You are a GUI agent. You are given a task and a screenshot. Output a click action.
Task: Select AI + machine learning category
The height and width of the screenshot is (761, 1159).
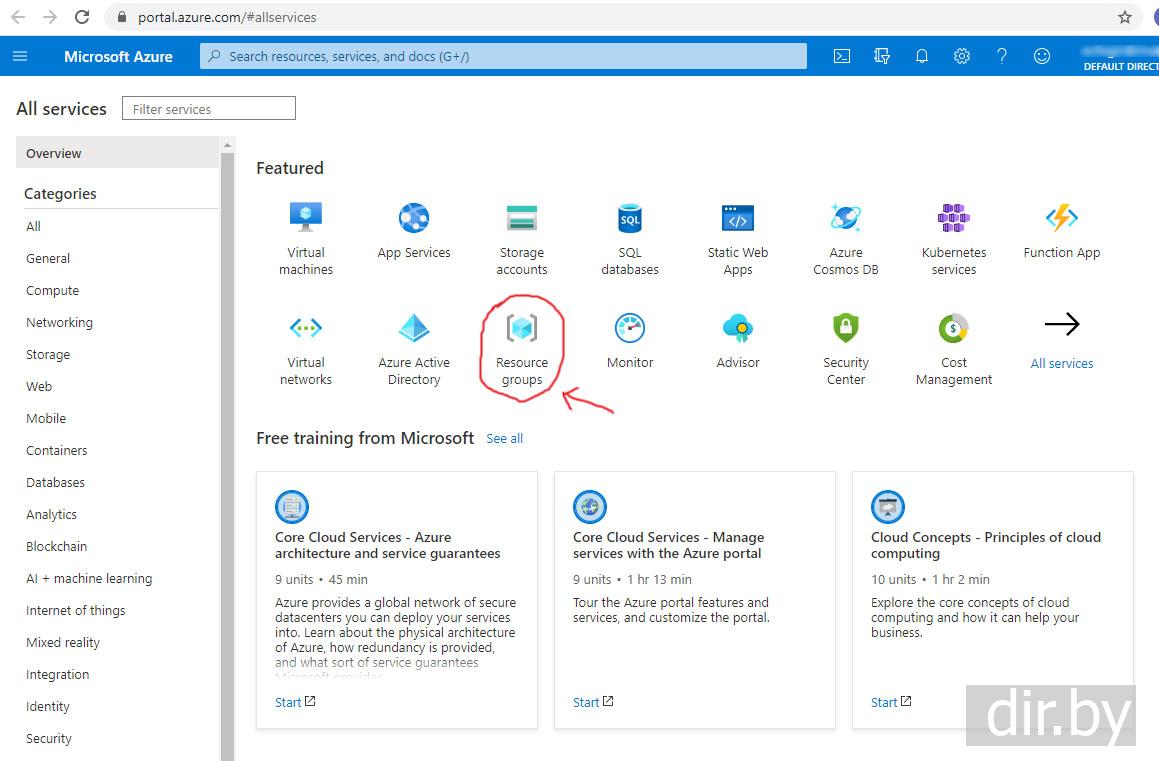pyautogui.click(x=89, y=578)
